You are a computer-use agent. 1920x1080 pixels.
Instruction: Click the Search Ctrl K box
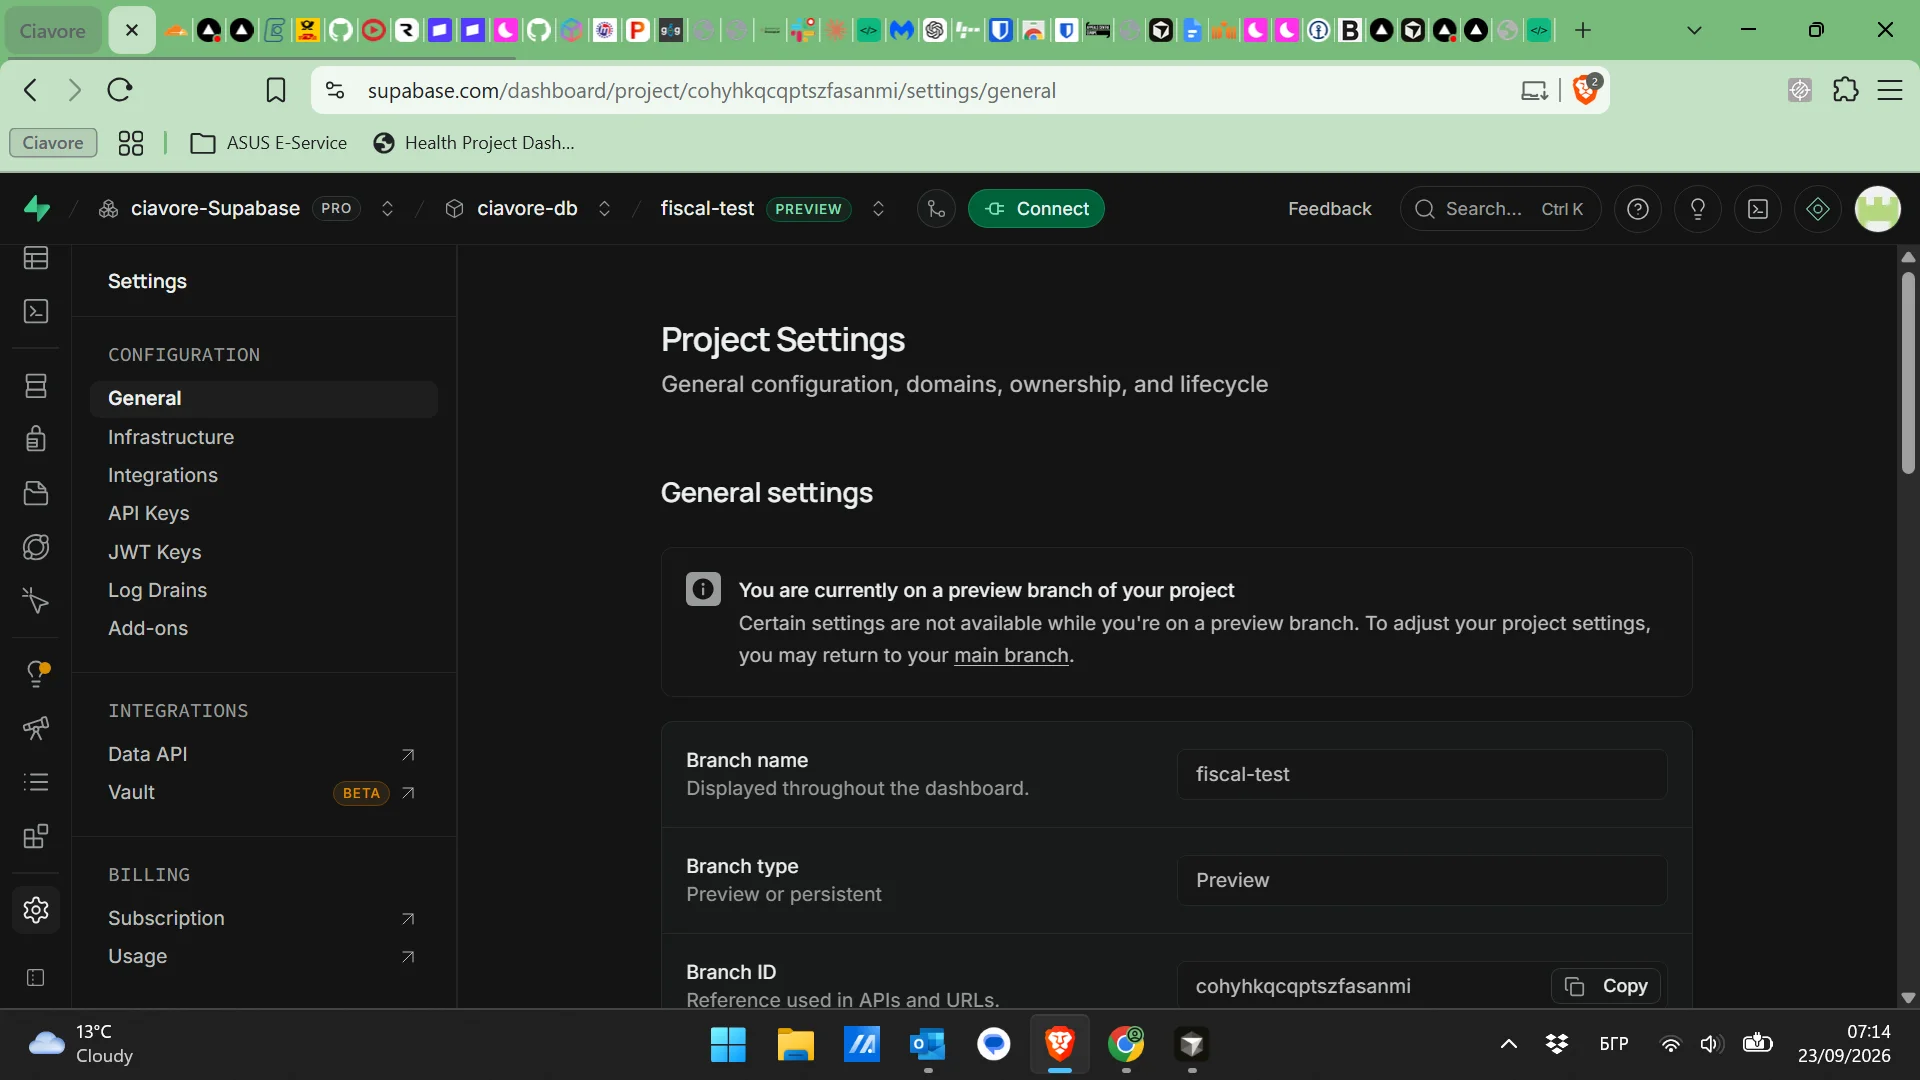[x=1500, y=209]
